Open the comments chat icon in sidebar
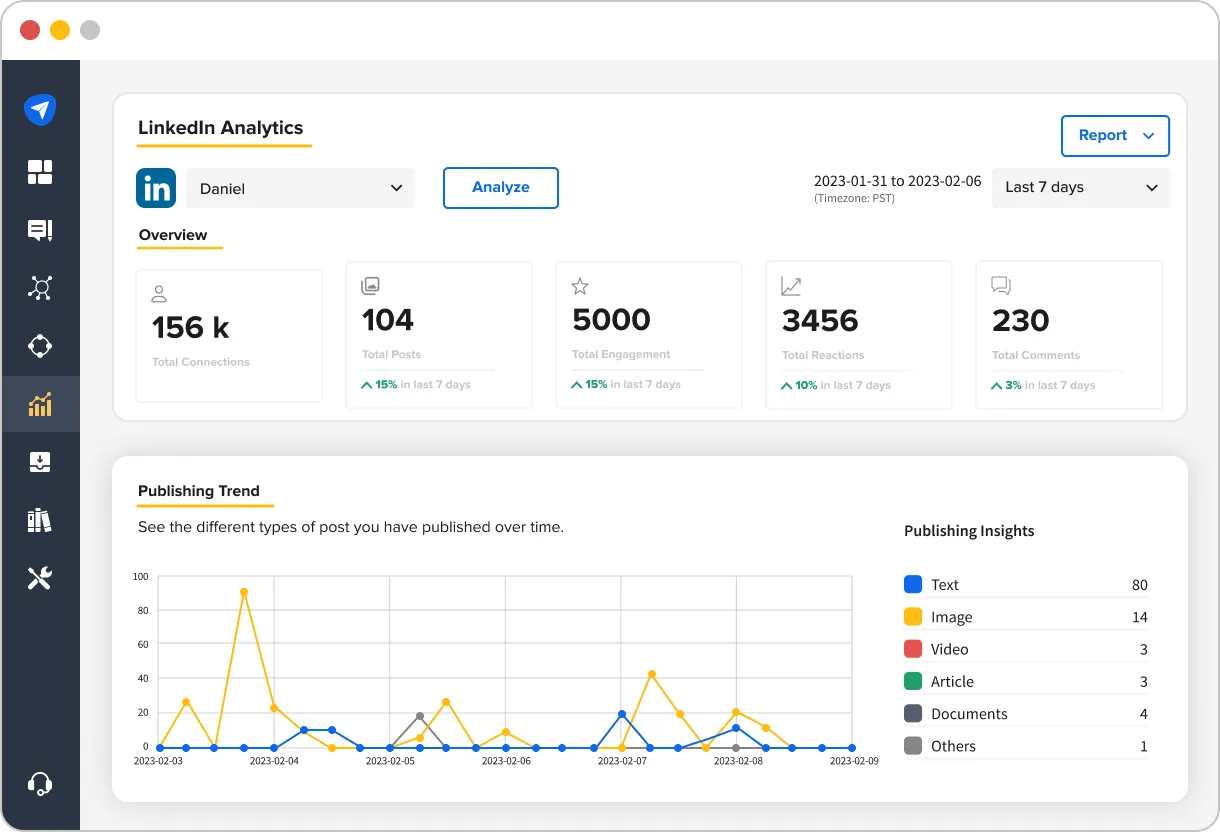Image resolution: width=1220 pixels, height=832 pixels. (40, 230)
